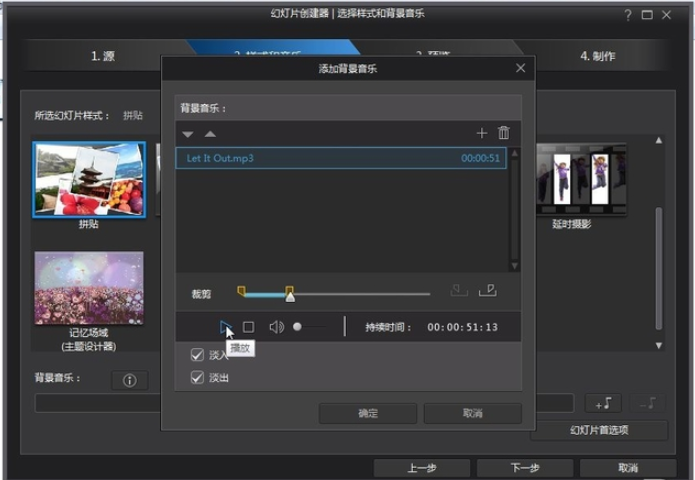Add background music with note plus icon
695x480 pixels.
pyautogui.click(x=603, y=403)
